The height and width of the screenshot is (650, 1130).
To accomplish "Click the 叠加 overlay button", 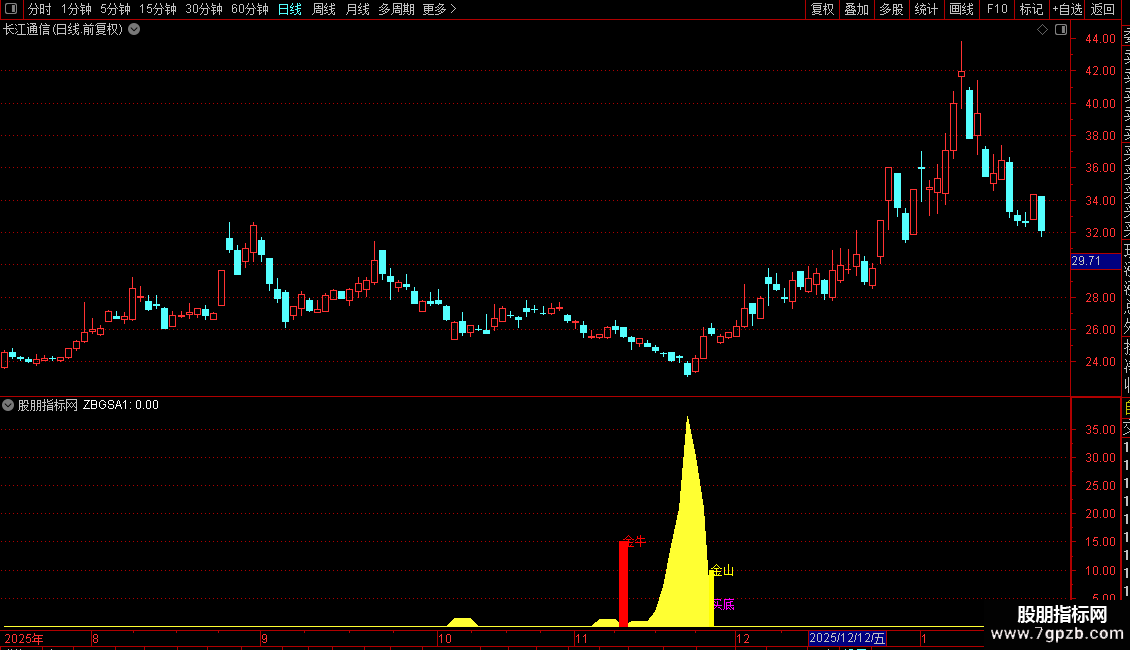I will 857,9.
